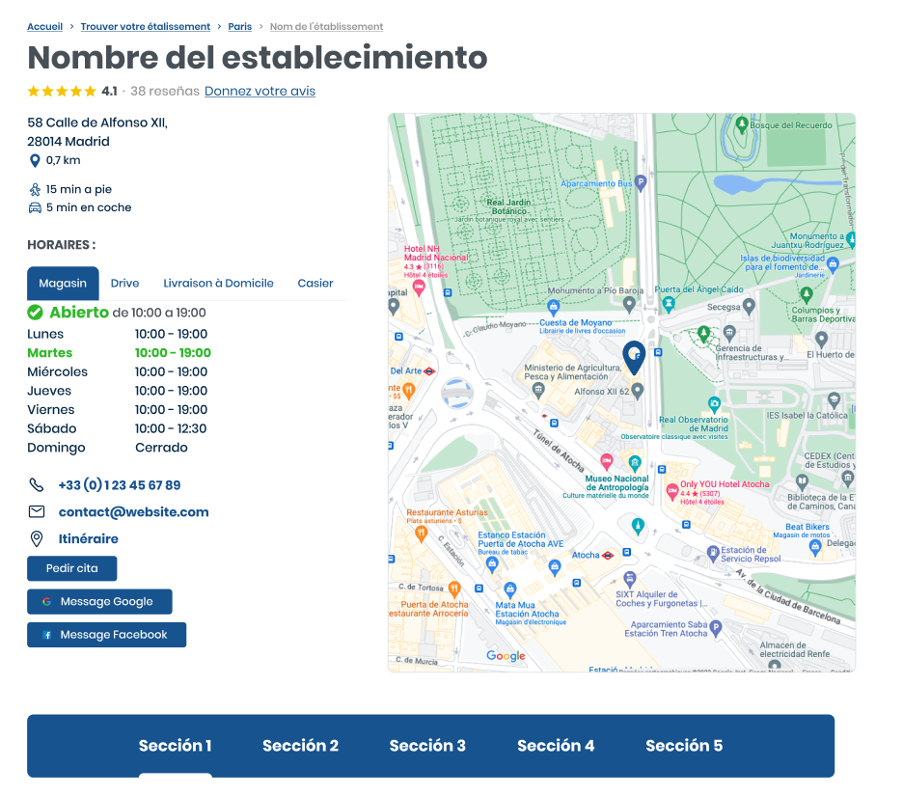The height and width of the screenshot is (796, 904).
Task: Click the car icon for driving time
Action: coord(35,208)
